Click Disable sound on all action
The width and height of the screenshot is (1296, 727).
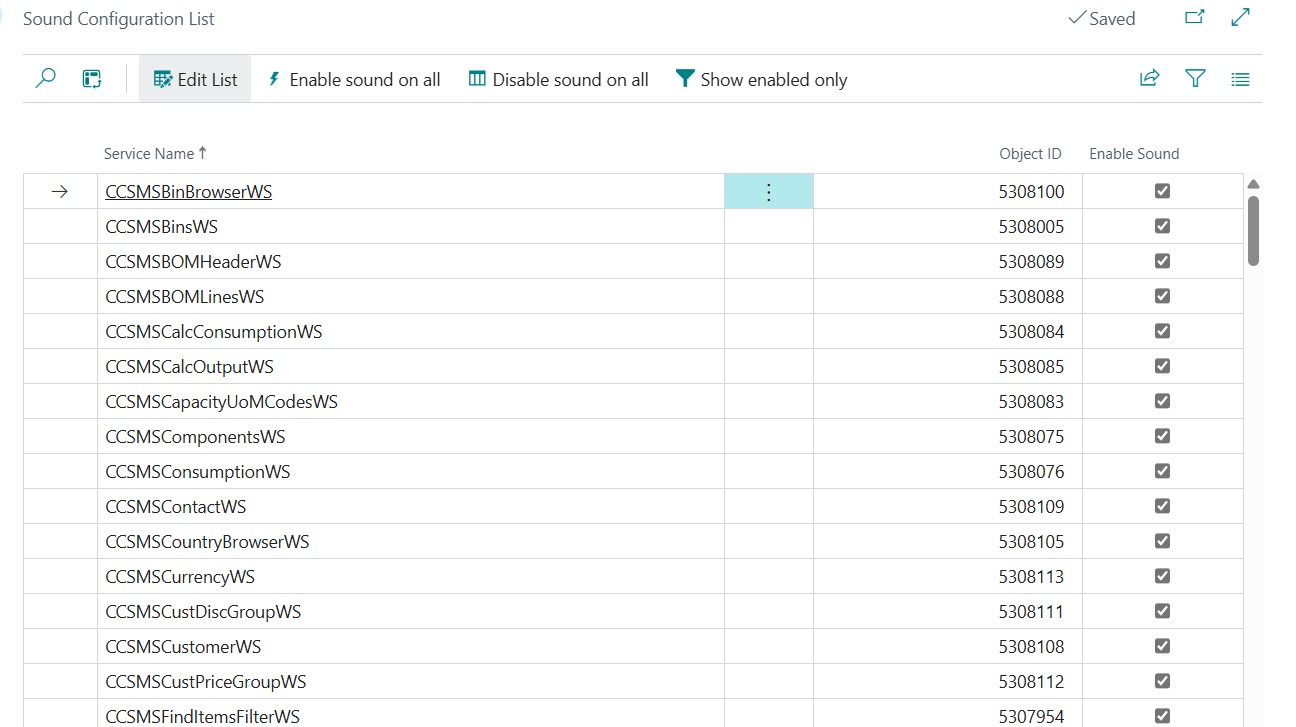coord(559,80)
